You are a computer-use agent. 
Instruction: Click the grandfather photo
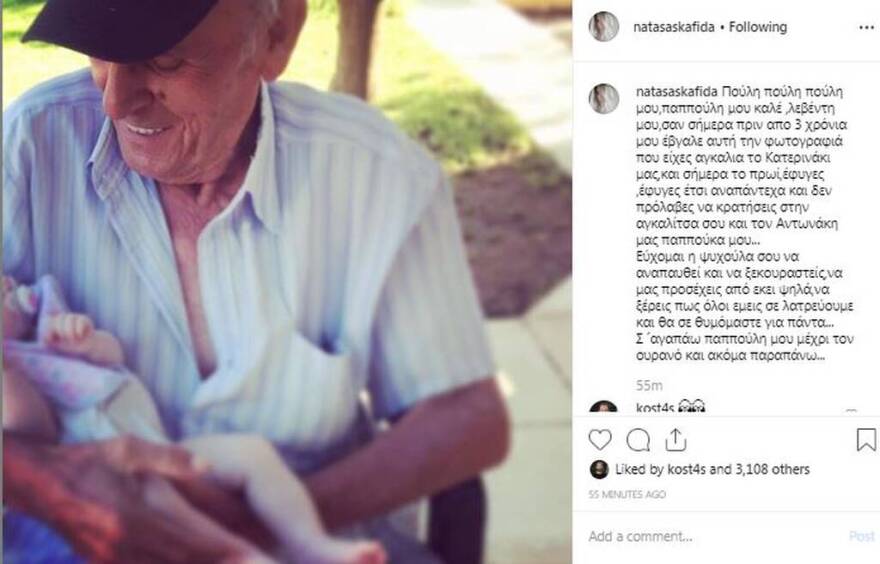pyautogui.click(x=287, y=282)
